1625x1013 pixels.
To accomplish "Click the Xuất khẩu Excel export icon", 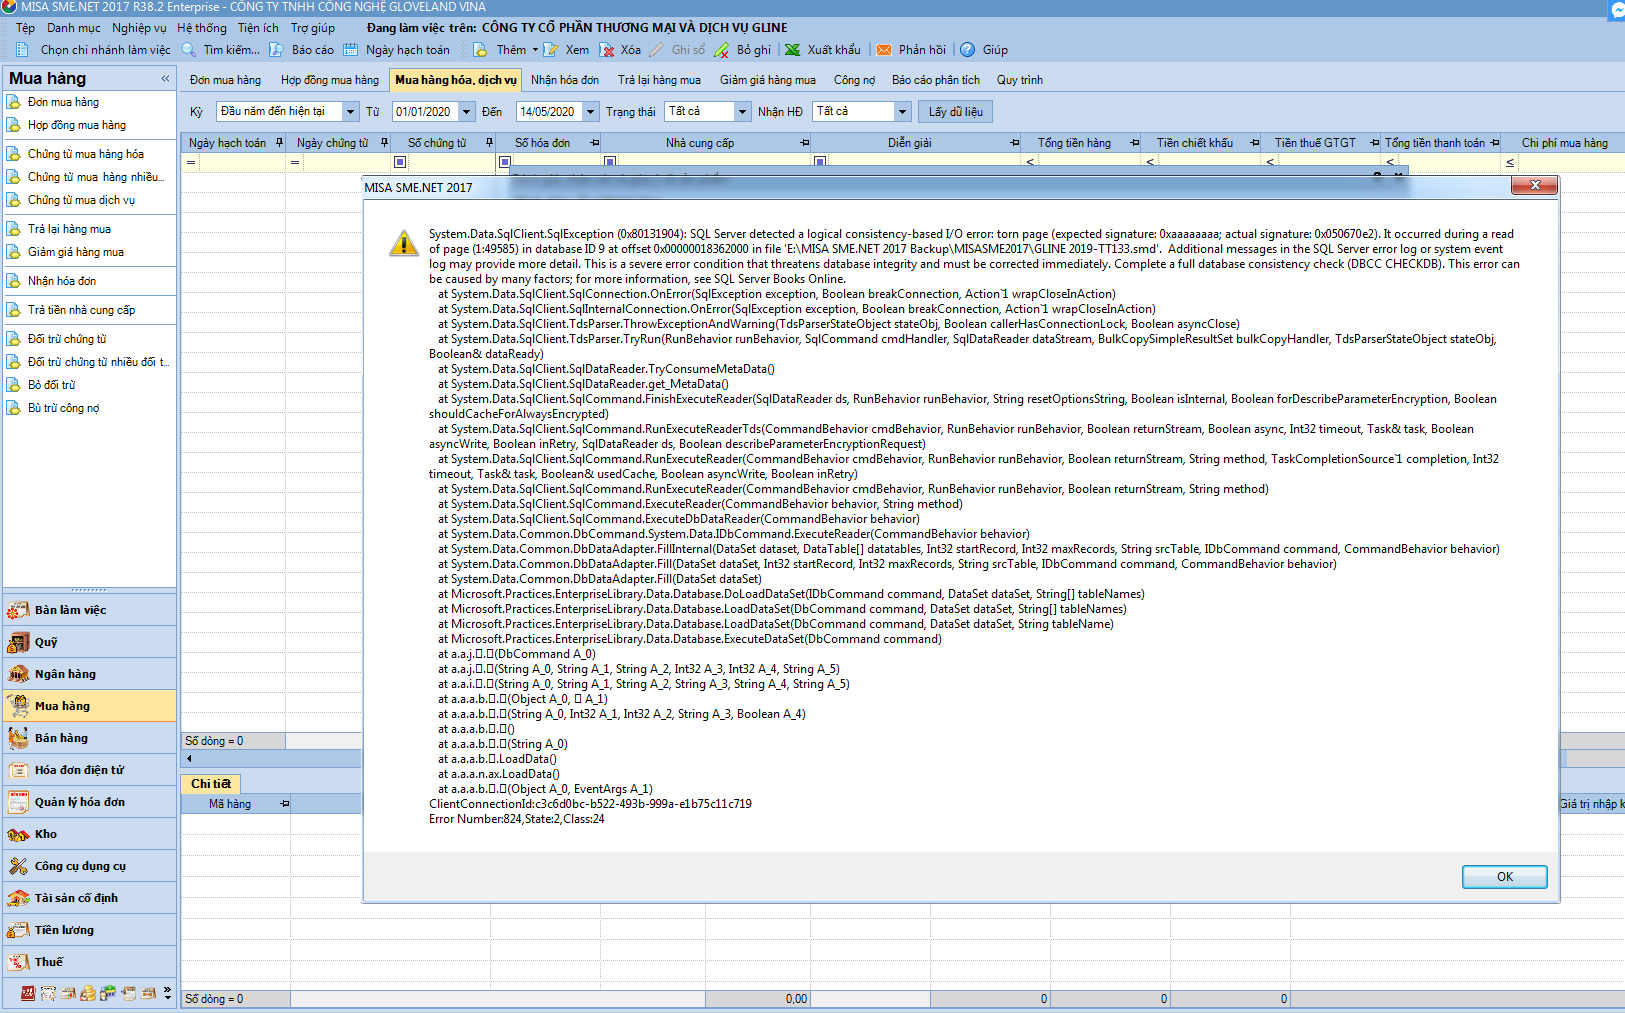I will pyautogui.click(x=792, y=50).
